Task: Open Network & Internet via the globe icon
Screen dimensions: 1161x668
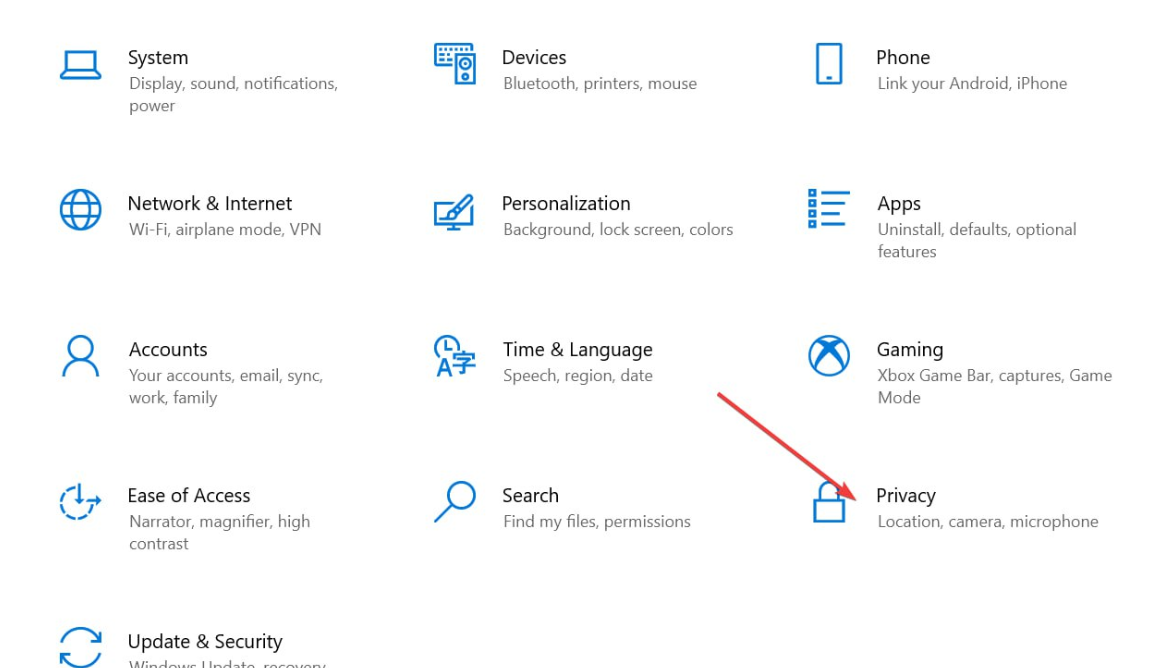Action: pyautogui.click(x=80, y=210)
